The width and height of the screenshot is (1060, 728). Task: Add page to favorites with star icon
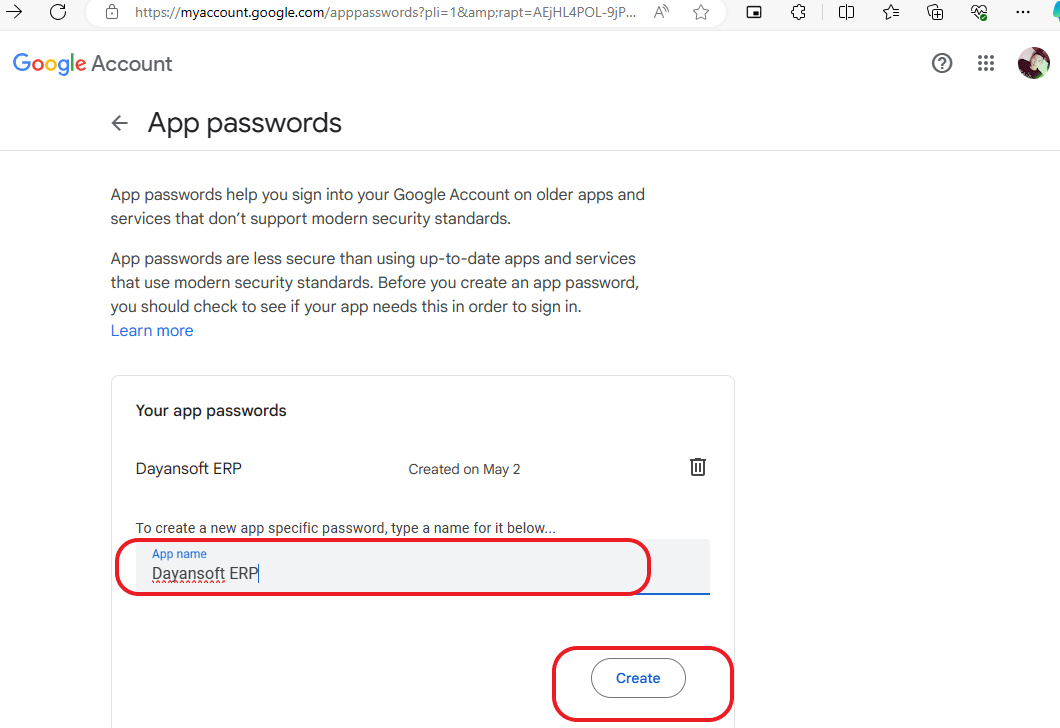pos(701,11)
